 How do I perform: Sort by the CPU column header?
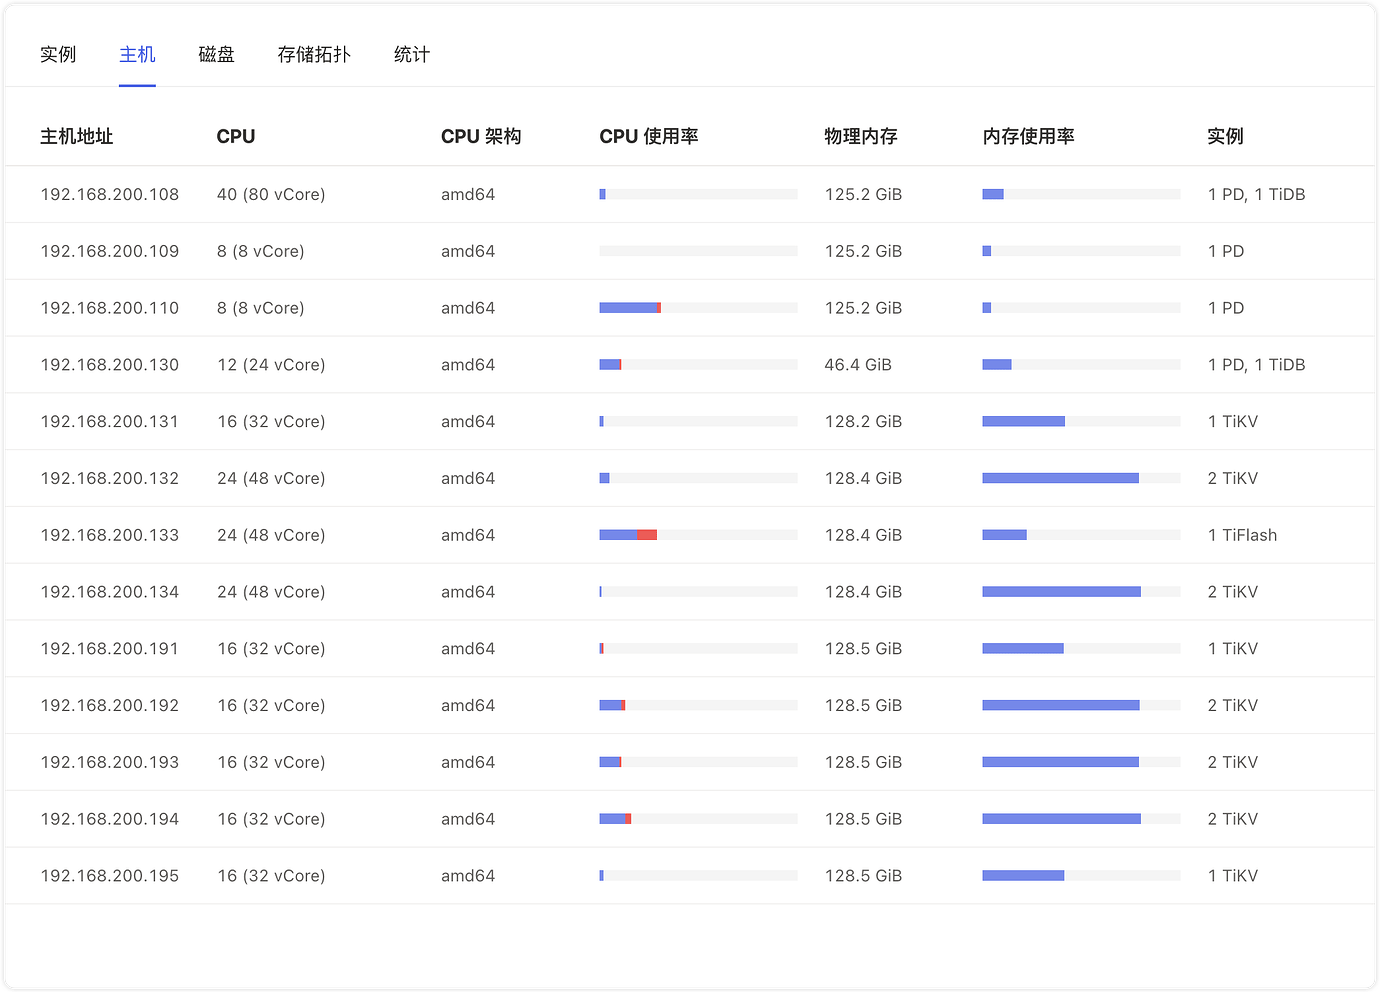click(x=236, y=136)
